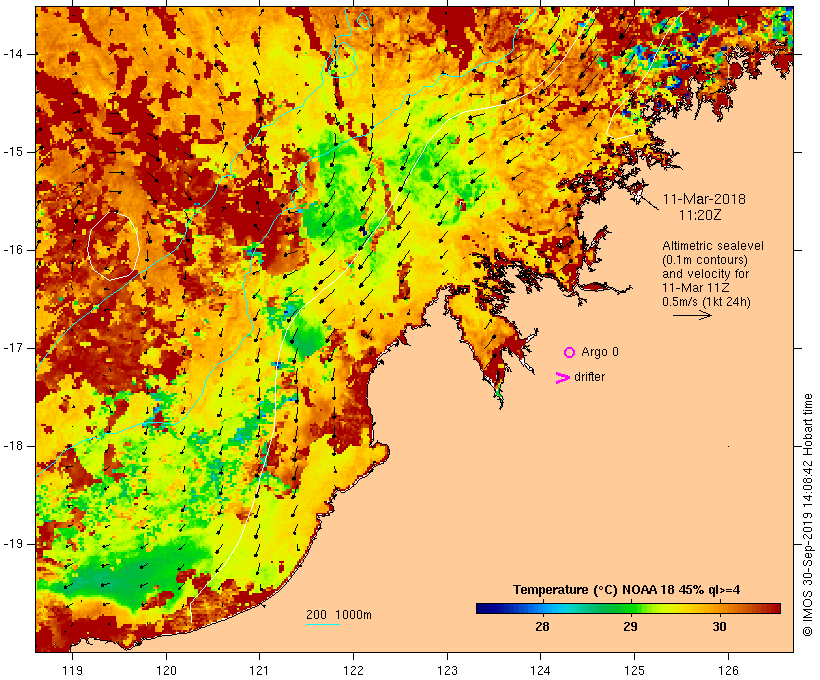Click the magenta drifter arrowhead legend marker

coord(562,378)
